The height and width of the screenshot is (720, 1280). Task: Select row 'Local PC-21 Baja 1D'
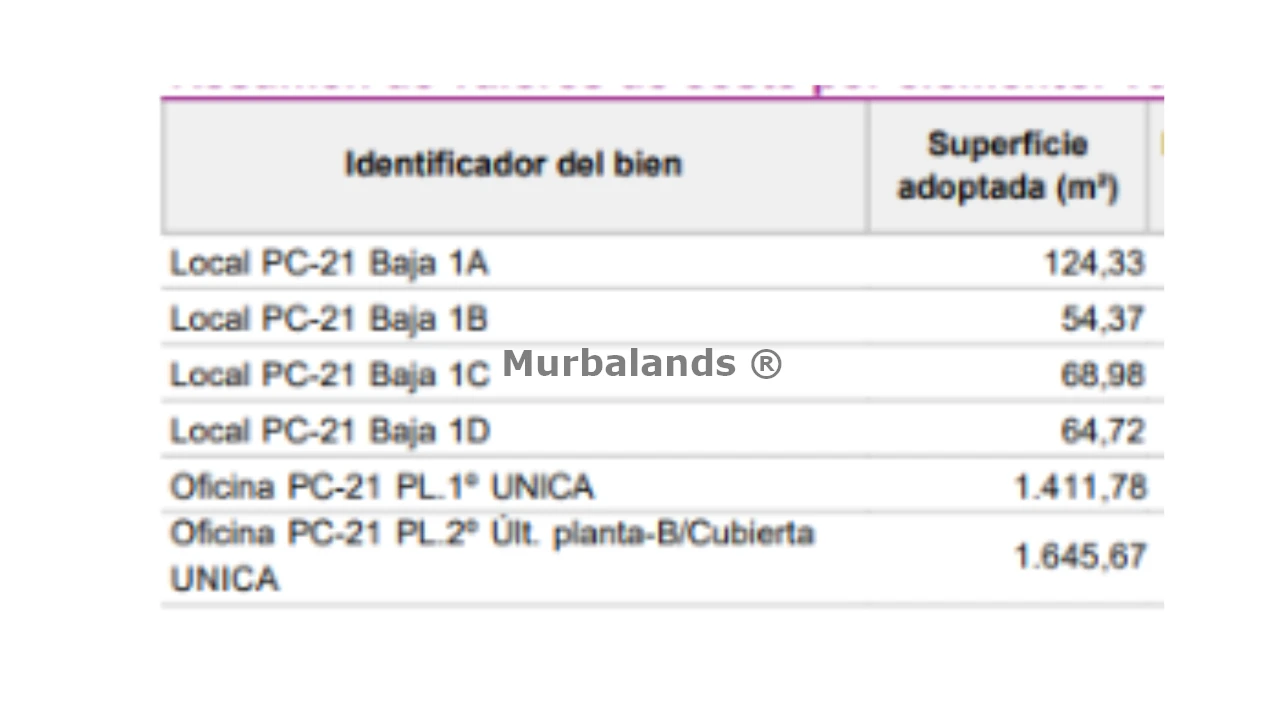tap(662, 430)
